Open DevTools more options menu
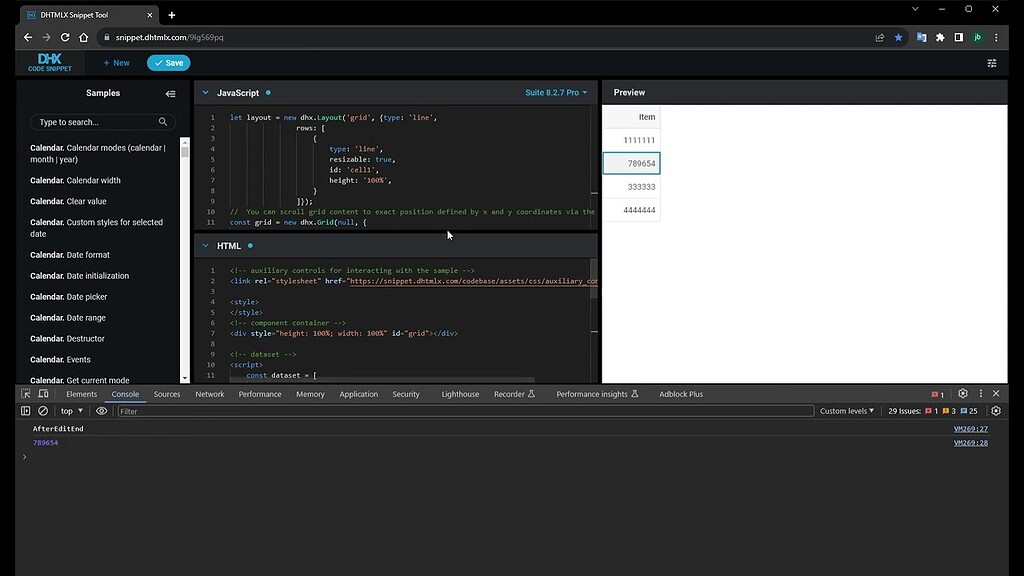 pos(980,393)
